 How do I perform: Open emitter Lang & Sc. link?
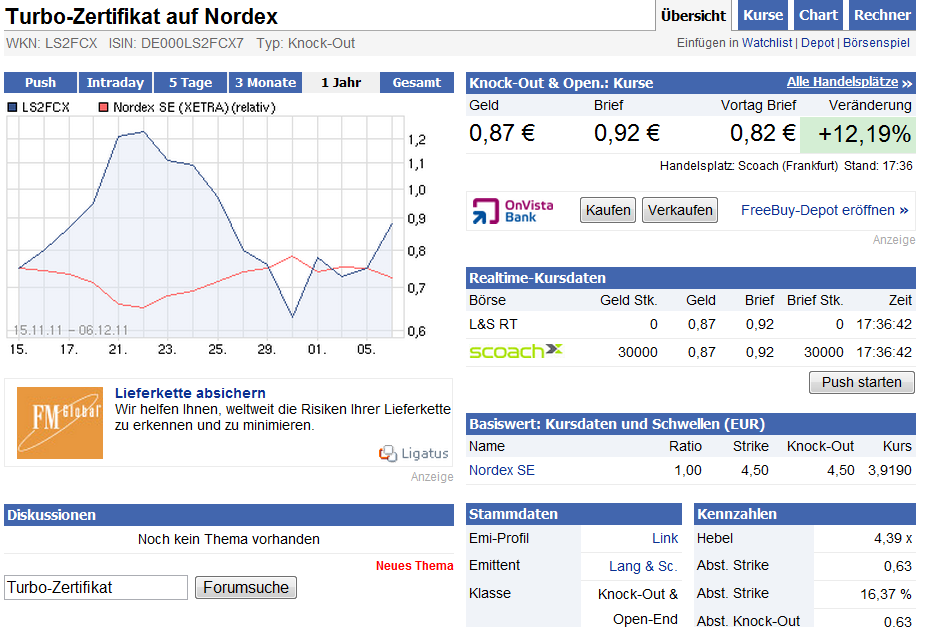click(x=643, y=566)
